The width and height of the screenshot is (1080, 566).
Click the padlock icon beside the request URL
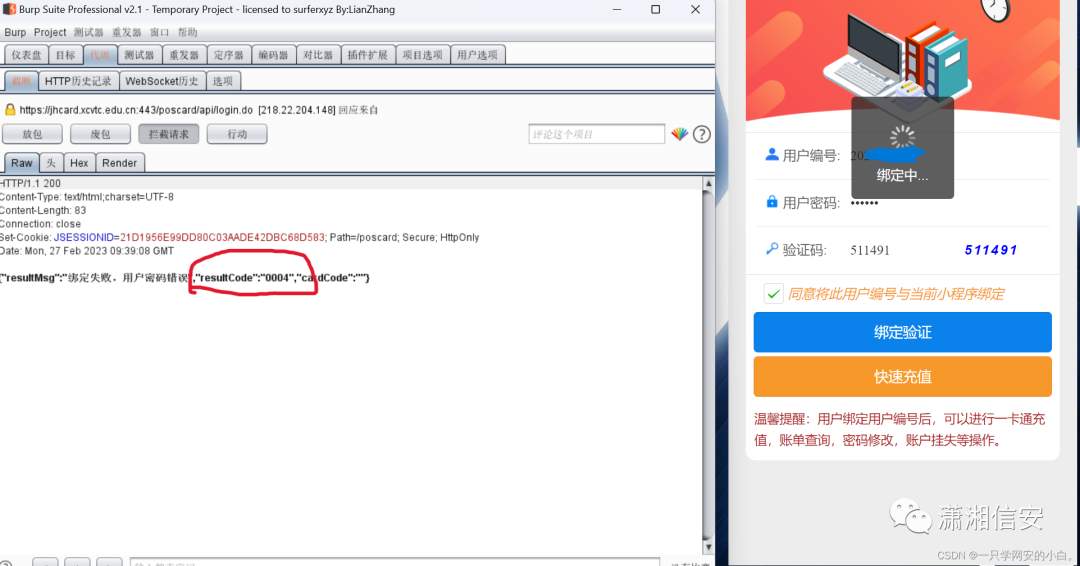[x=10, y=109]
